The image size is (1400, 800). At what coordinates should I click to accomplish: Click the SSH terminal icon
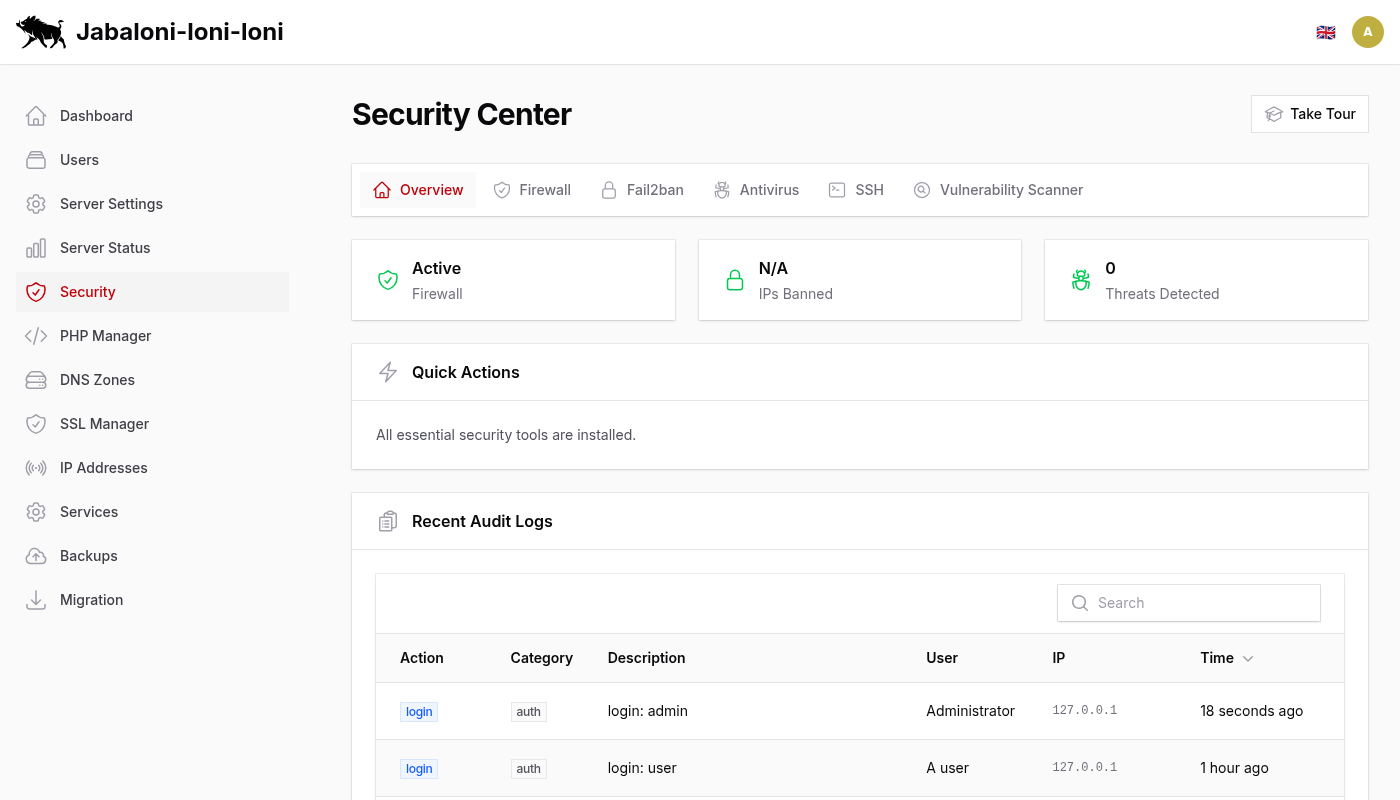(837, 189)
